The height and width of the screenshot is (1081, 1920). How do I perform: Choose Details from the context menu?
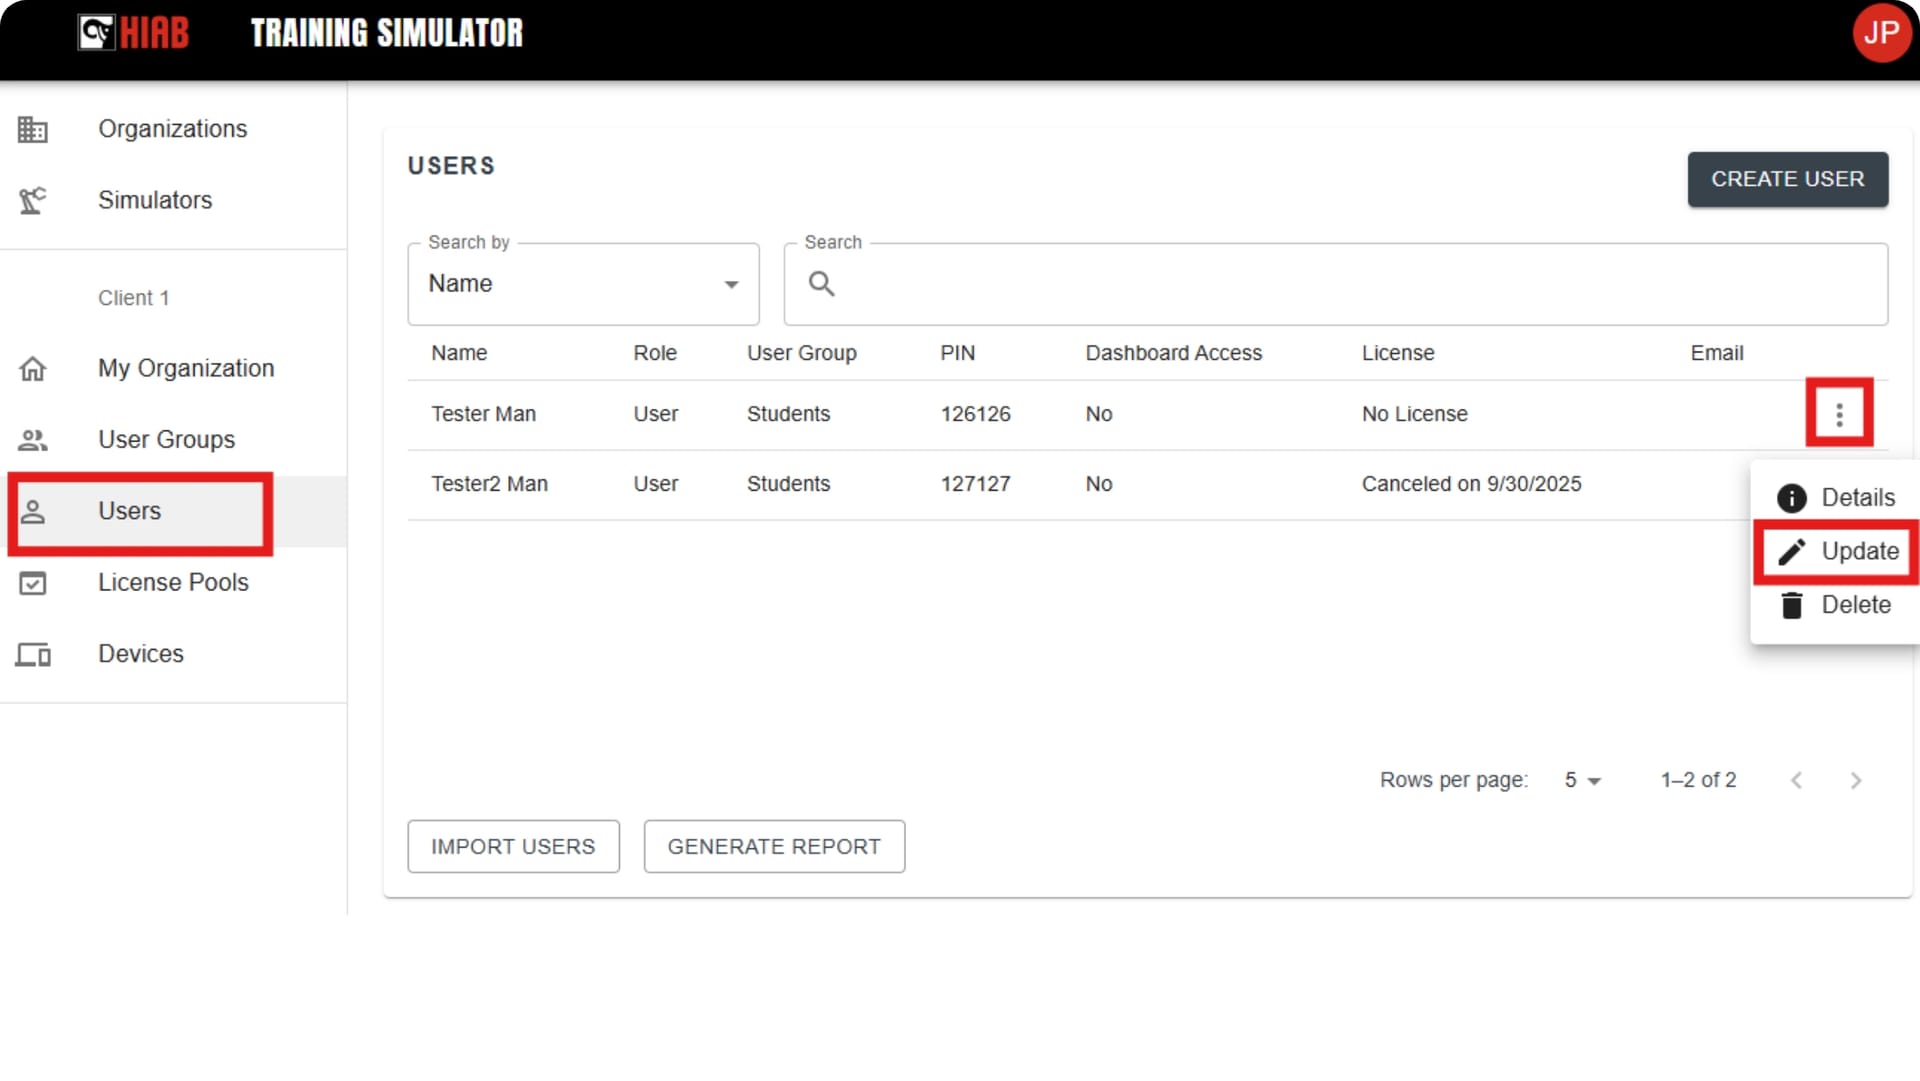point(1835,498)
